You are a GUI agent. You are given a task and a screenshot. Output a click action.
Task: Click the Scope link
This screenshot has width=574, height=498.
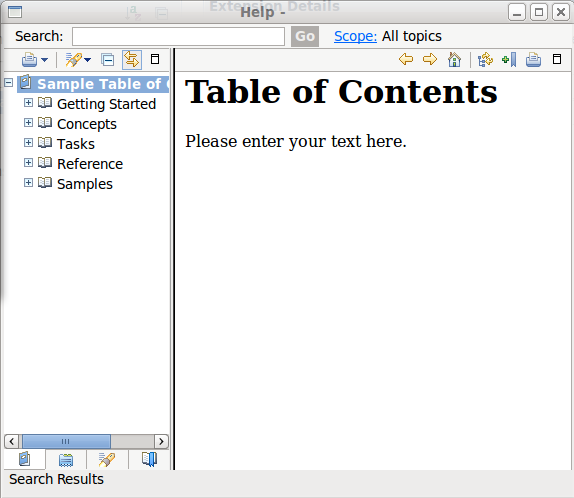(355, 36)
